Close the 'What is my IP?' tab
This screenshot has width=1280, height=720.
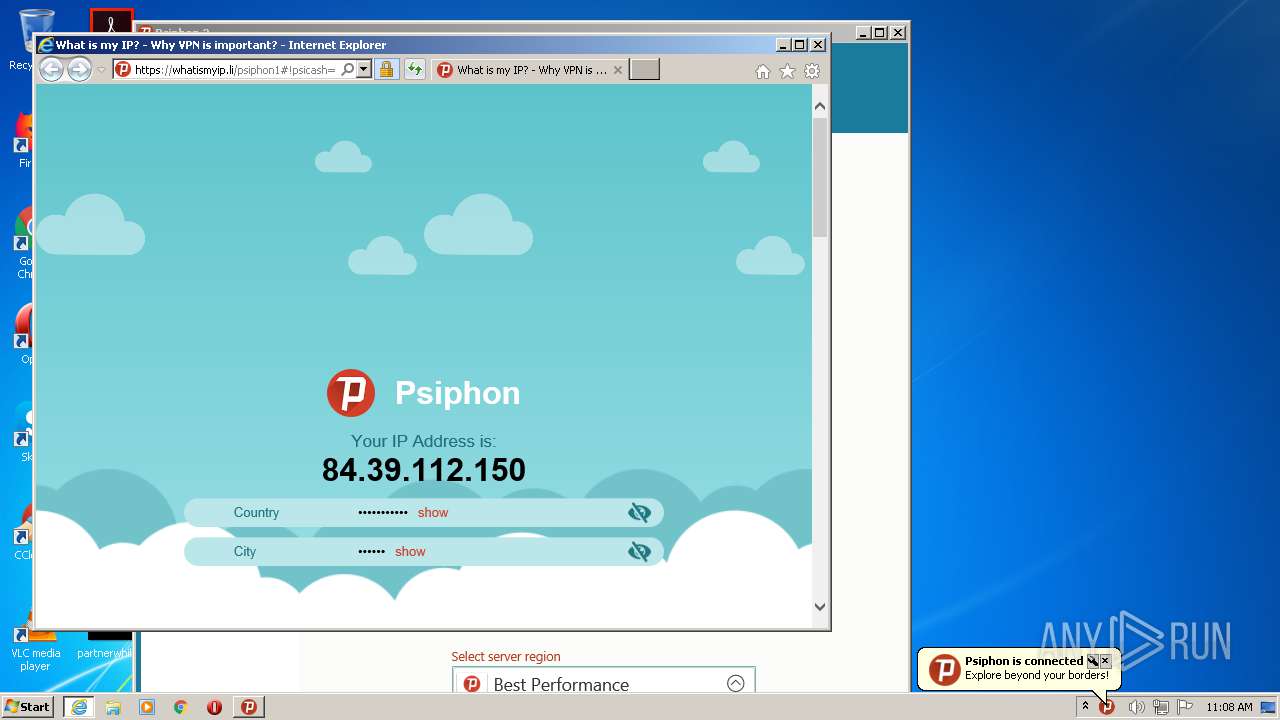(618, 70)
